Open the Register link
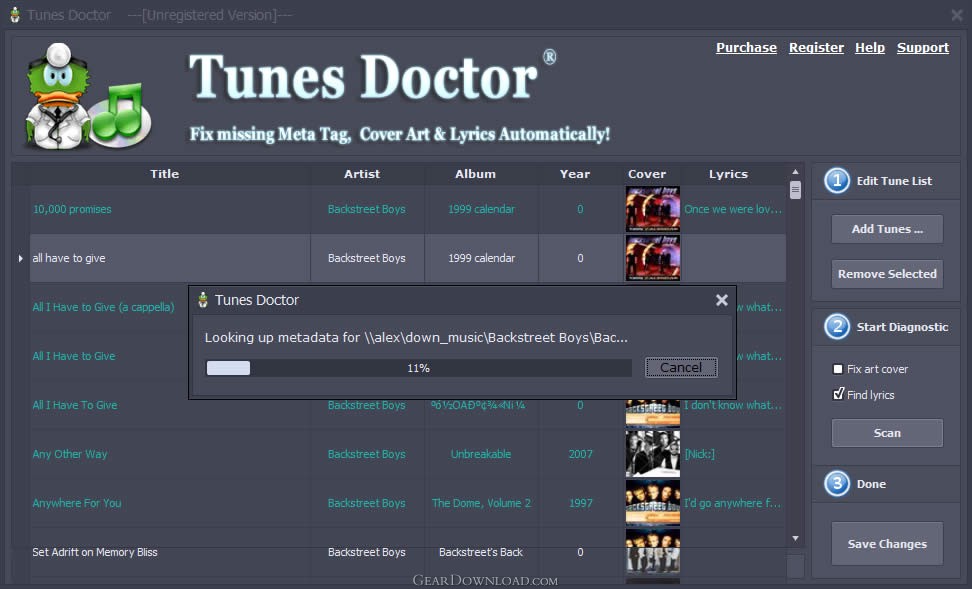Screen dimensions: 972x589 tap(816, 48)
